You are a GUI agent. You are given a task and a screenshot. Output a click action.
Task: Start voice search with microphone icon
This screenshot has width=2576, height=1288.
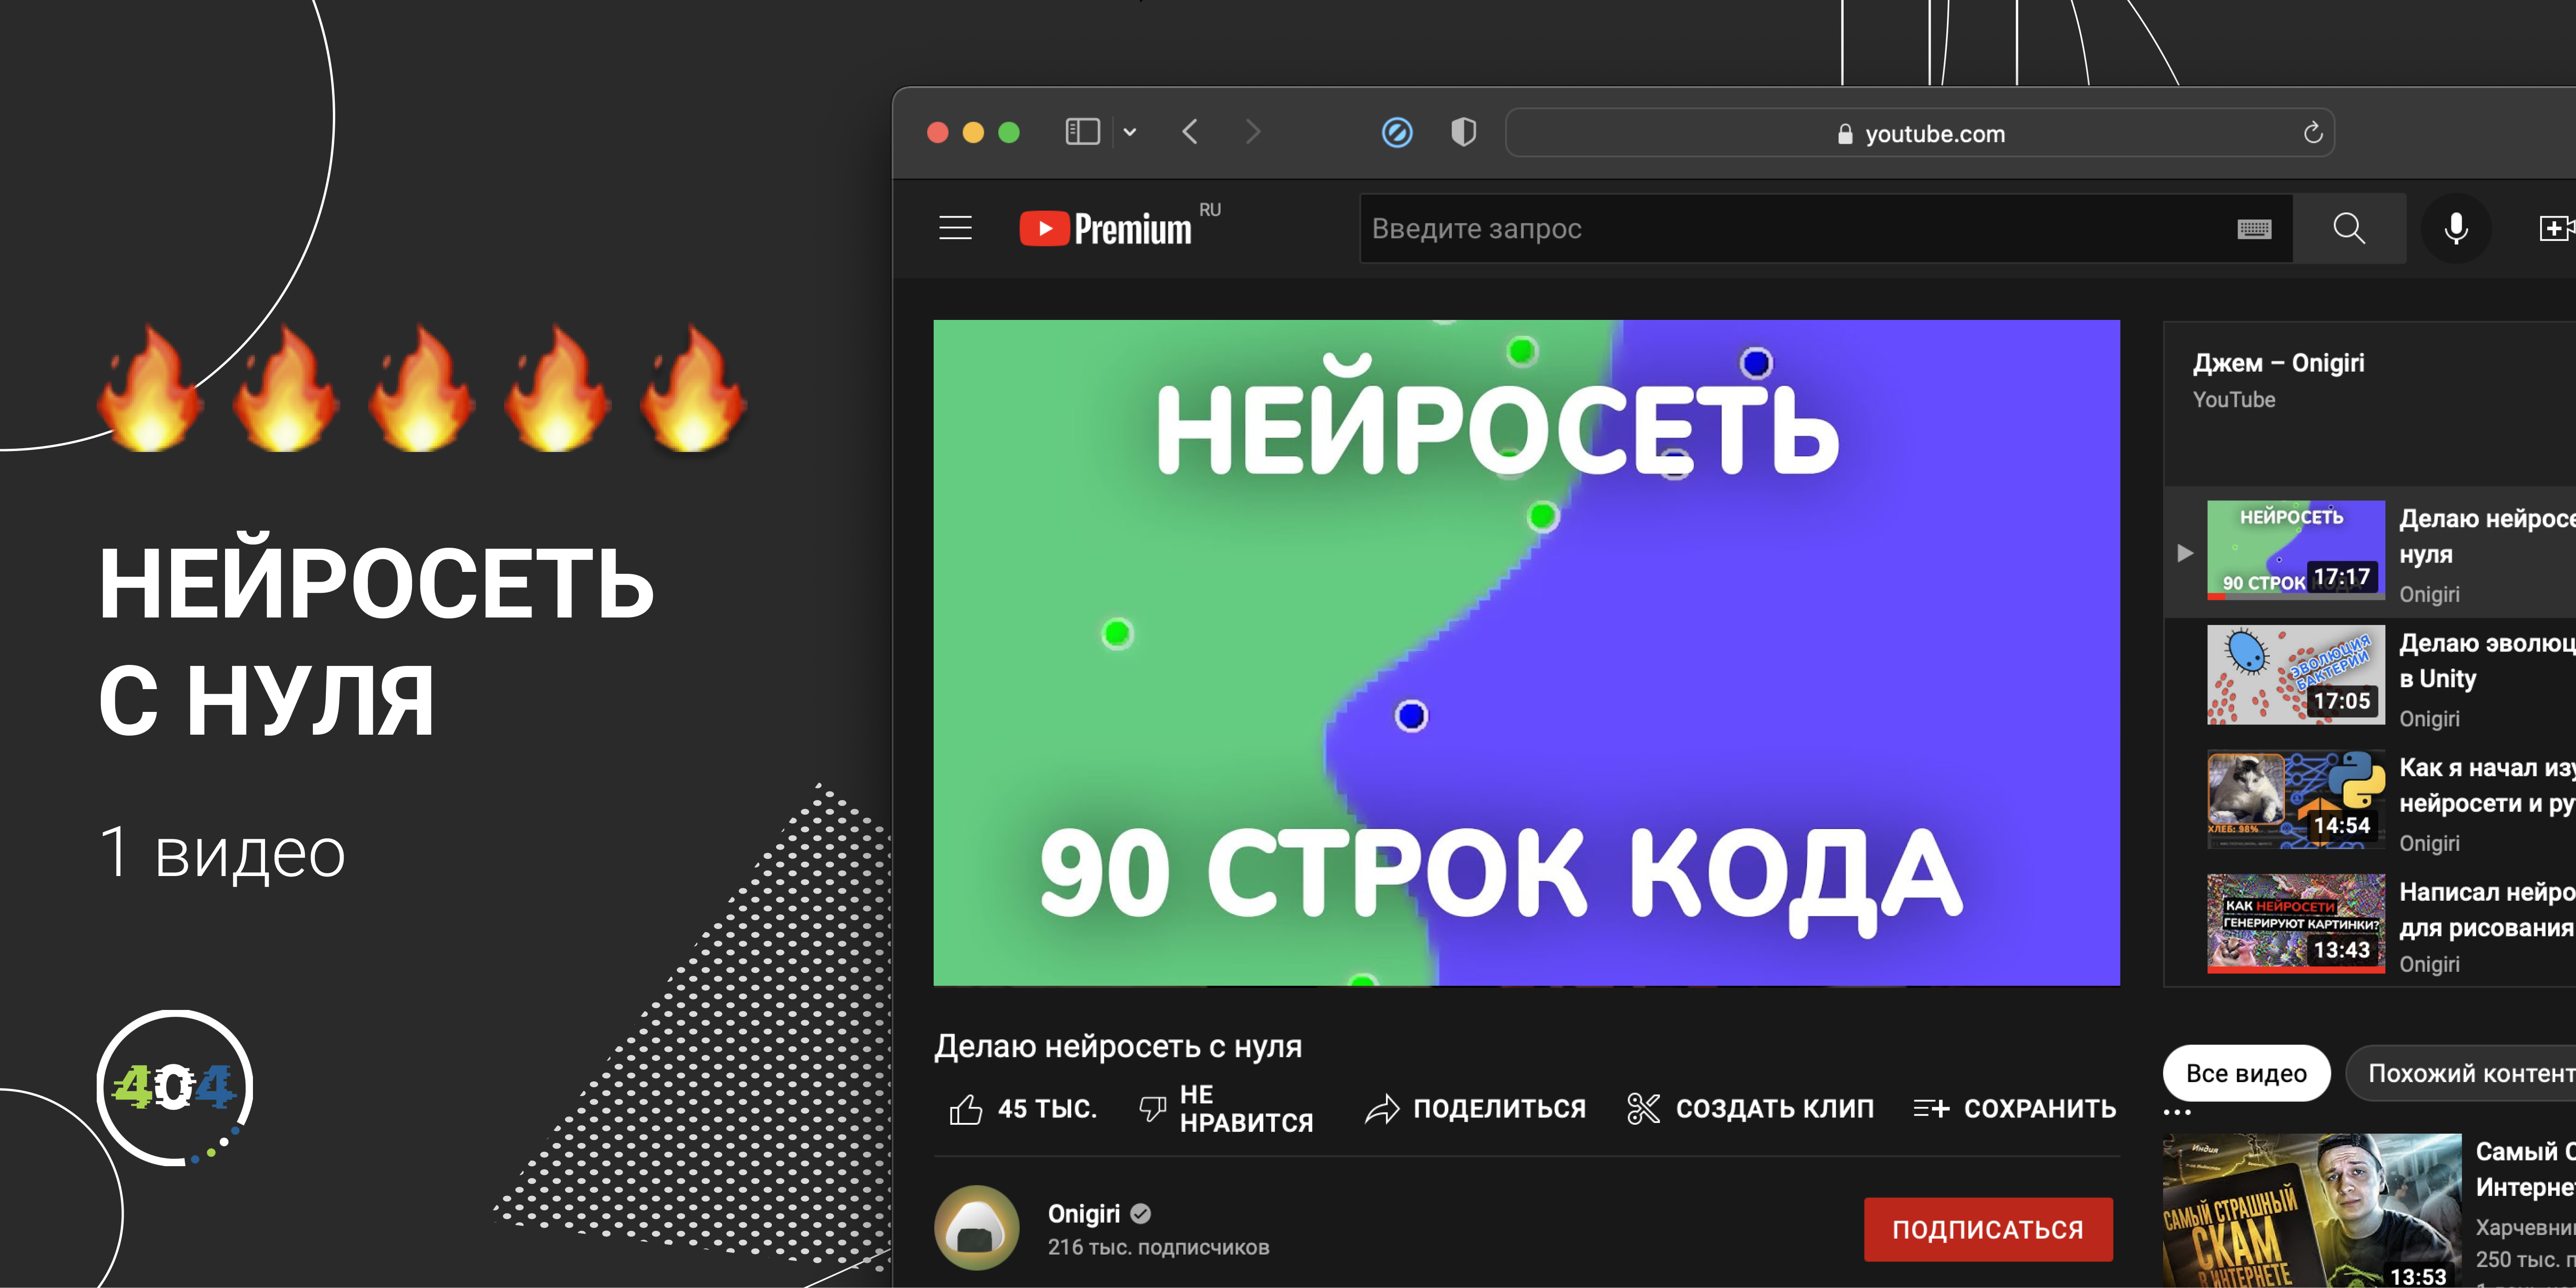(2456, 228)
